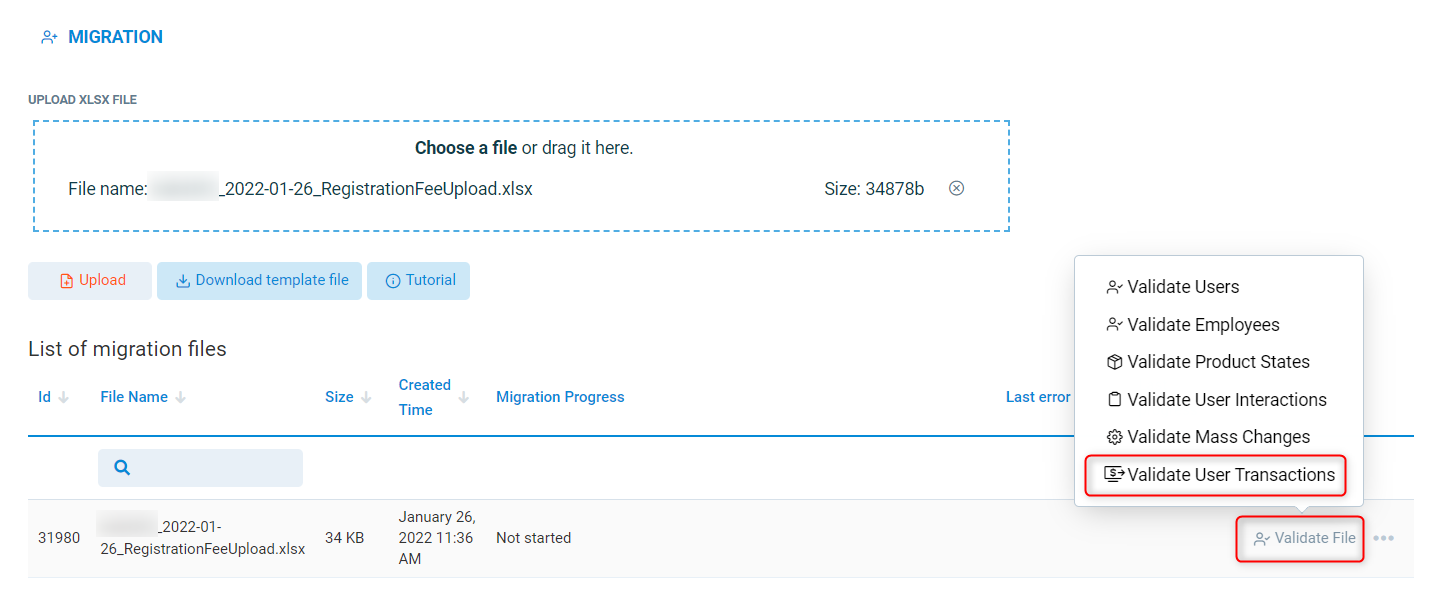Sort table by Id column arrow

(x=64, y=397)
